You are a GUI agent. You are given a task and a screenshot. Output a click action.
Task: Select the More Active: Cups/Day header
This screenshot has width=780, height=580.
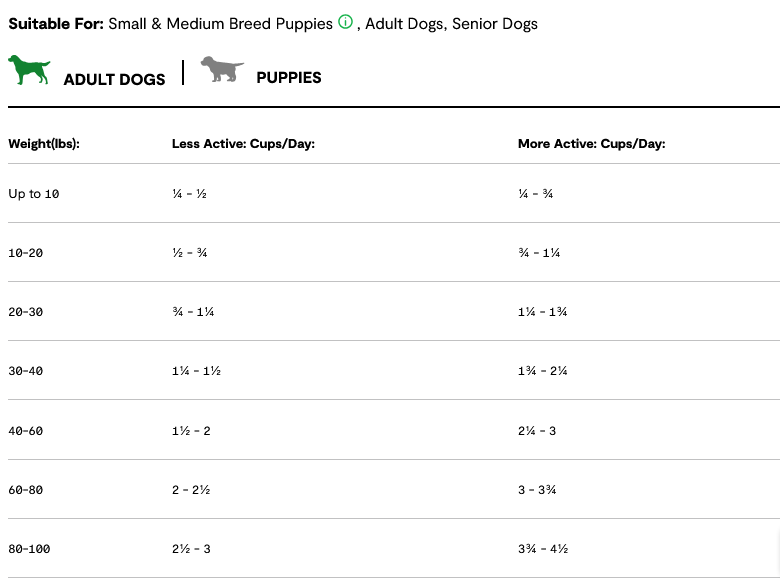click(x=591, y=144)
